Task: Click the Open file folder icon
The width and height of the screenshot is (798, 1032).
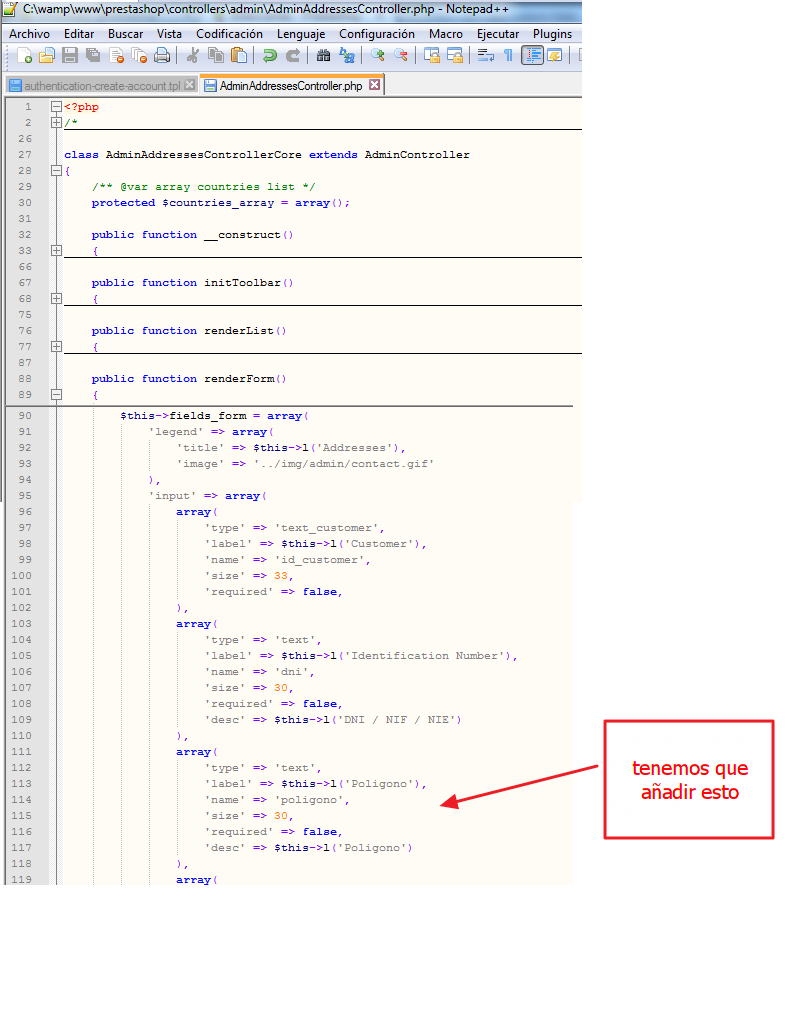Action: (46, 55)
